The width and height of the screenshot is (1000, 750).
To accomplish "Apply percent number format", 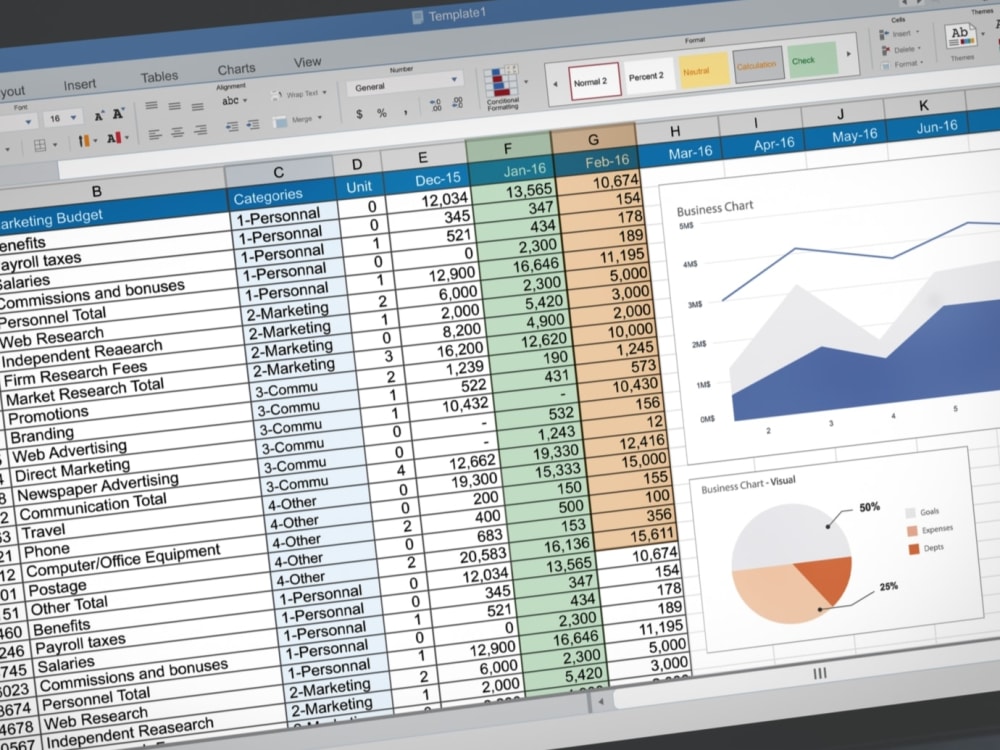I will [381, 113].
